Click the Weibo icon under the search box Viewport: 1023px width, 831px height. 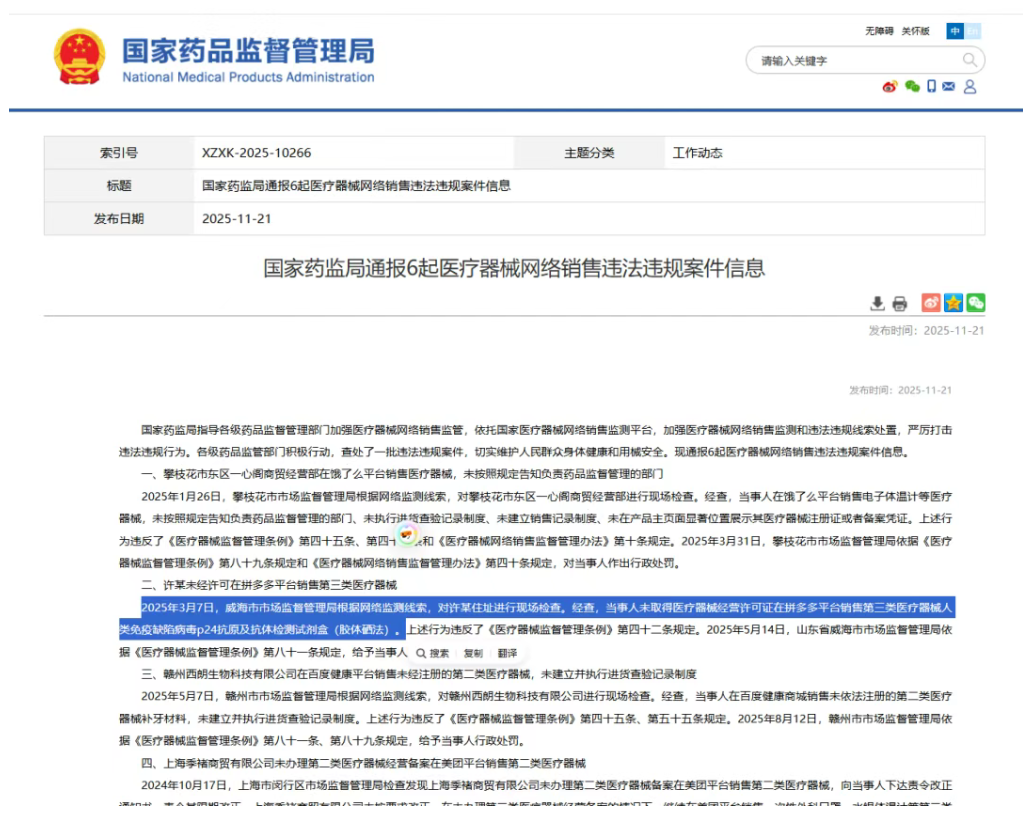[x=889, y=87]
